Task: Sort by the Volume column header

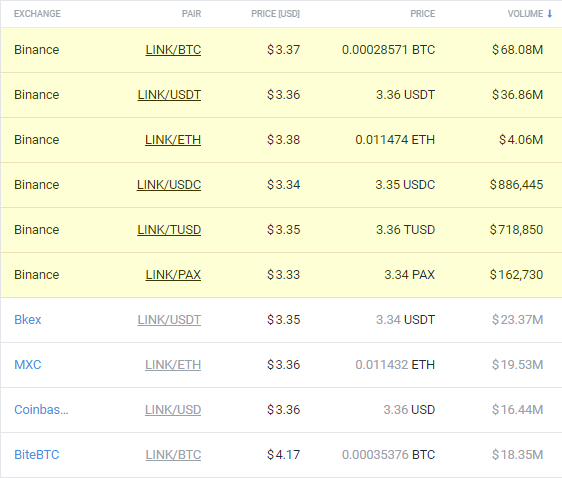Action: [525, 14]
